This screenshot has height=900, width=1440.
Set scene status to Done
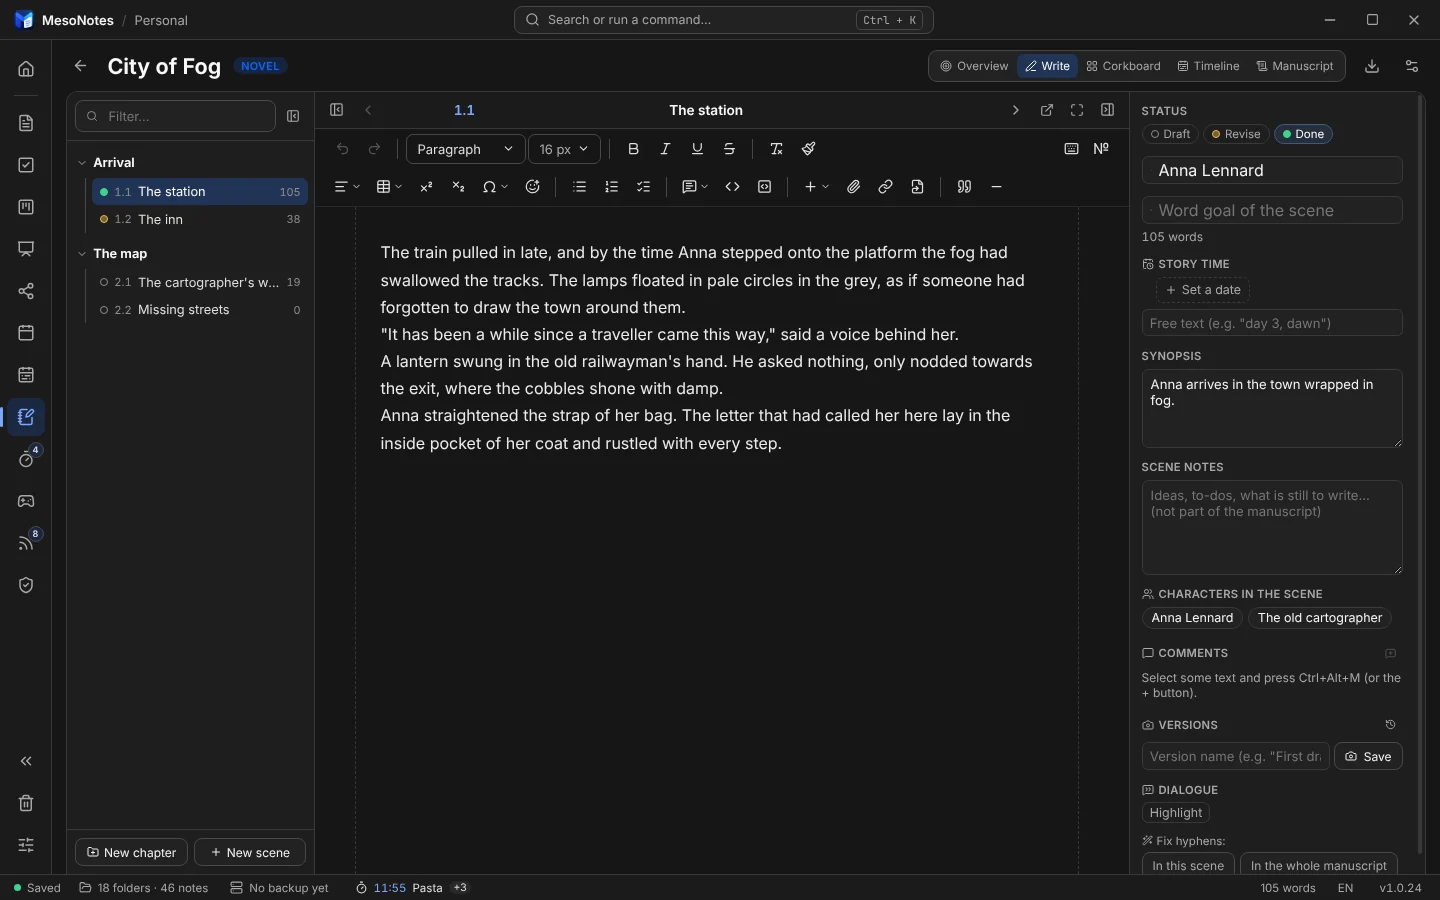click(x=1304, y=134)
